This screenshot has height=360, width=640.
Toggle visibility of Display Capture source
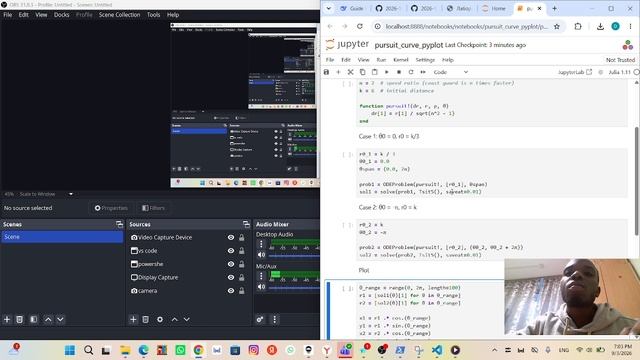click(231, 277)
